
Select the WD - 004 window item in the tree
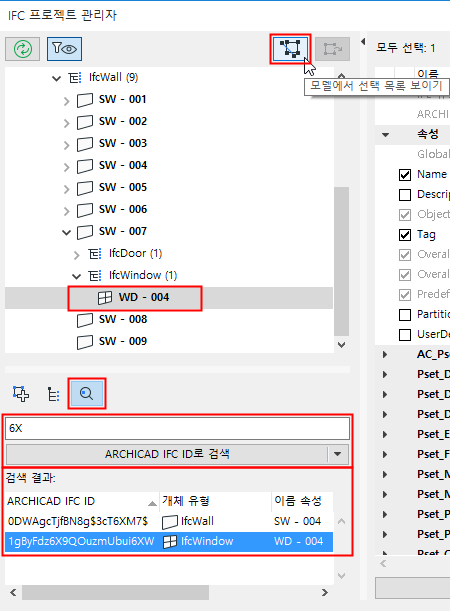[169, 297]
